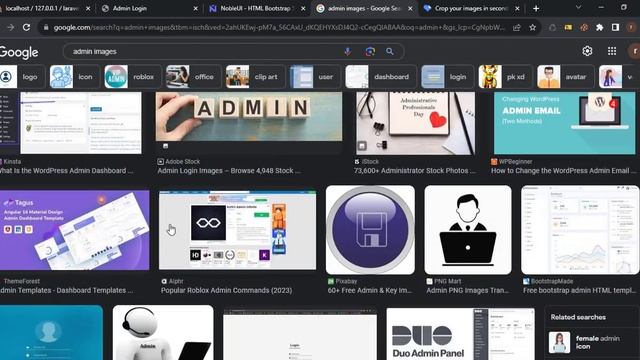Open the man with laptop image
The image size is (640, 360).
point(468,230)
